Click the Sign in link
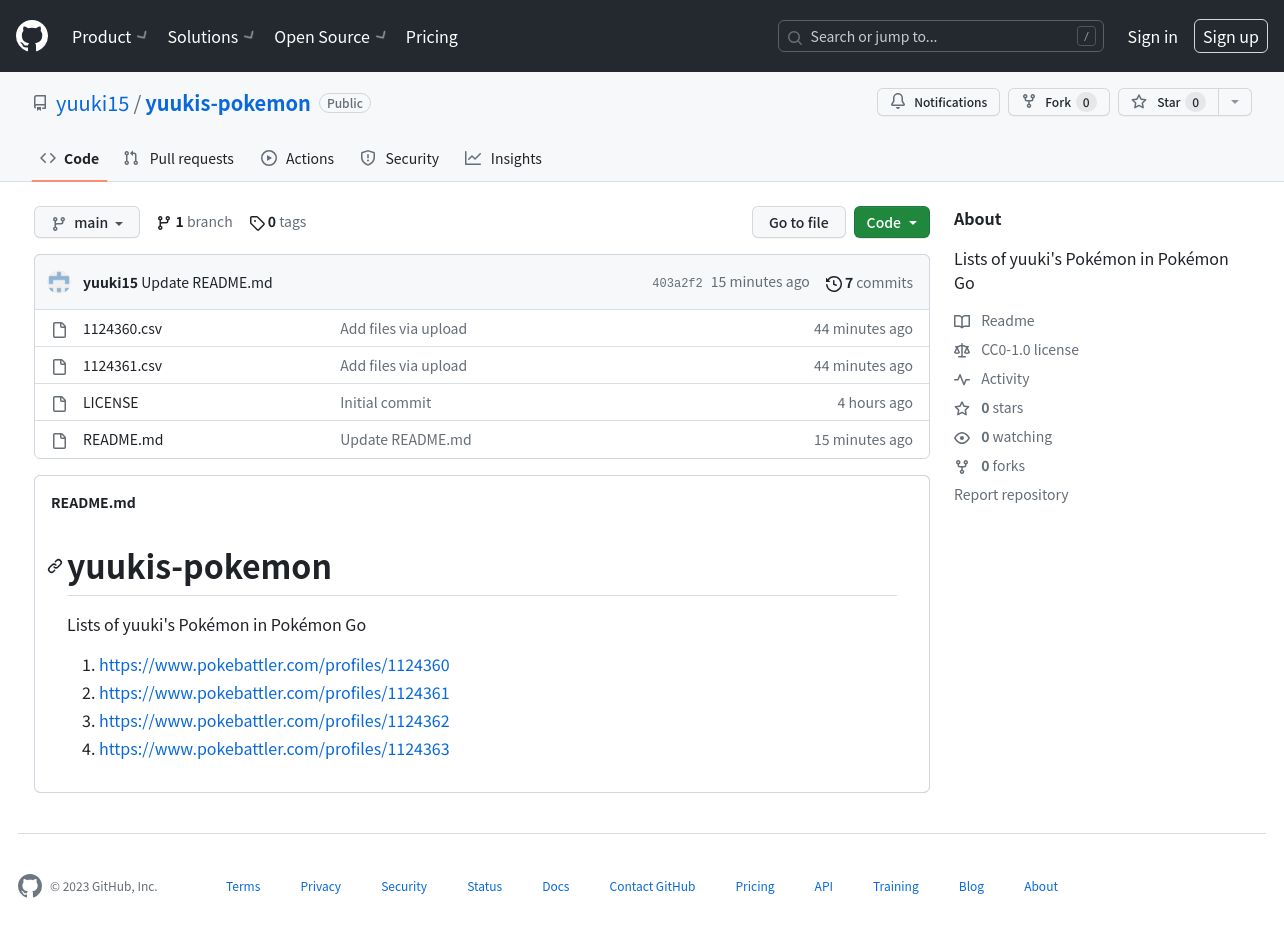This screenshot has height=947, width=1284. [1152, 36]
